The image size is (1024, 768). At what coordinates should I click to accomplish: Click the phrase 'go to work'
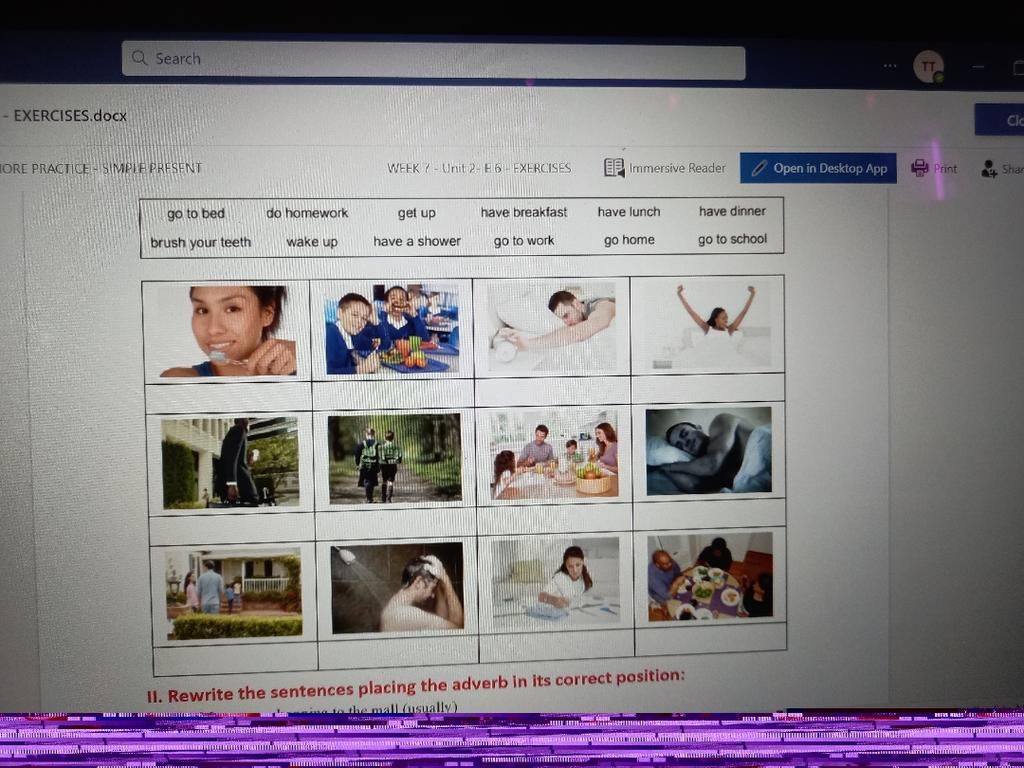(x=524, y=241)
